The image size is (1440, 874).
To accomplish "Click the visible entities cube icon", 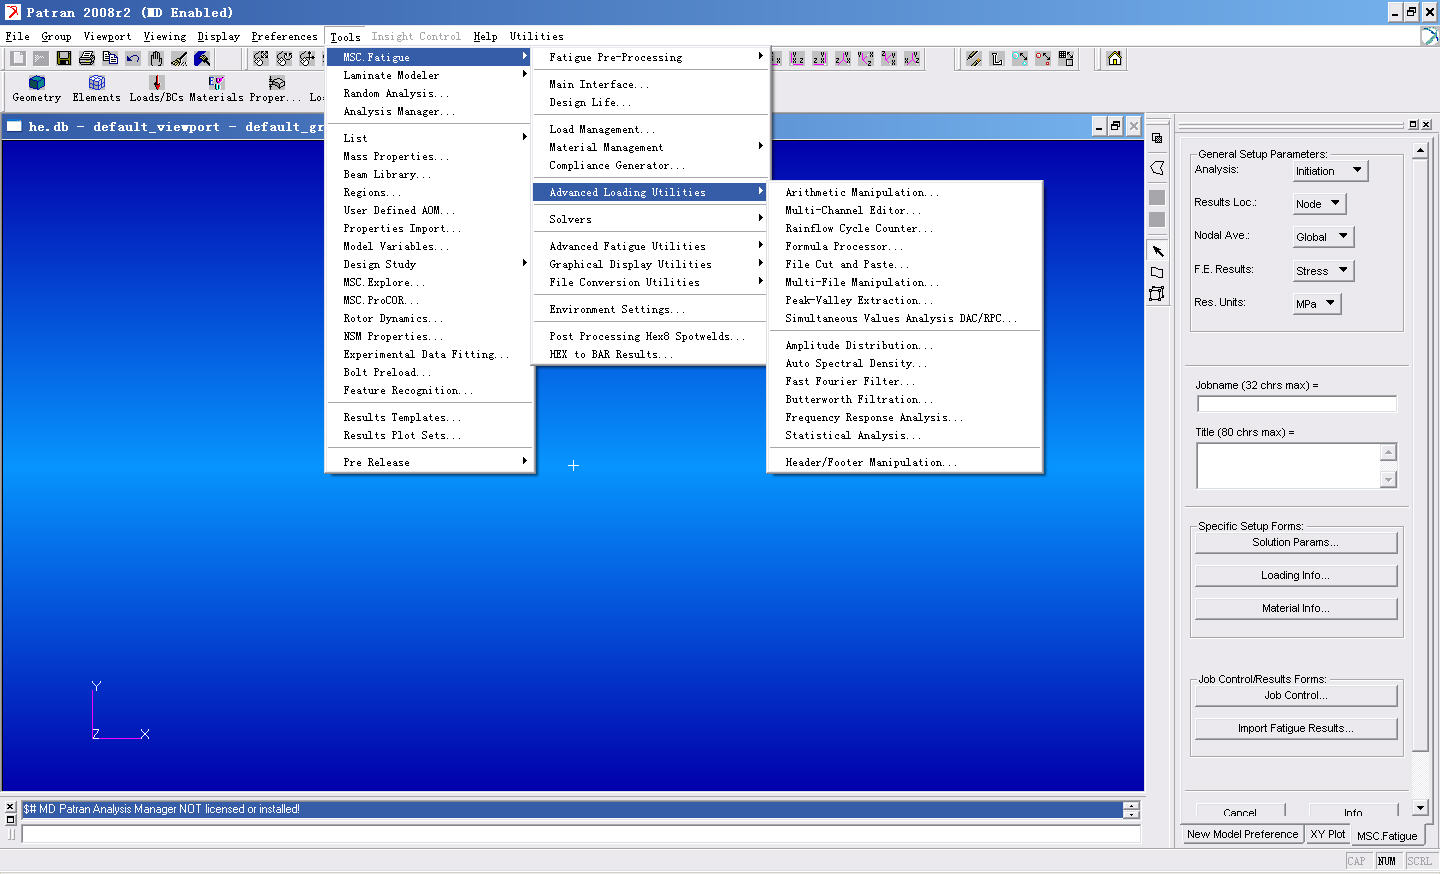I will (x=1157, y=294).
